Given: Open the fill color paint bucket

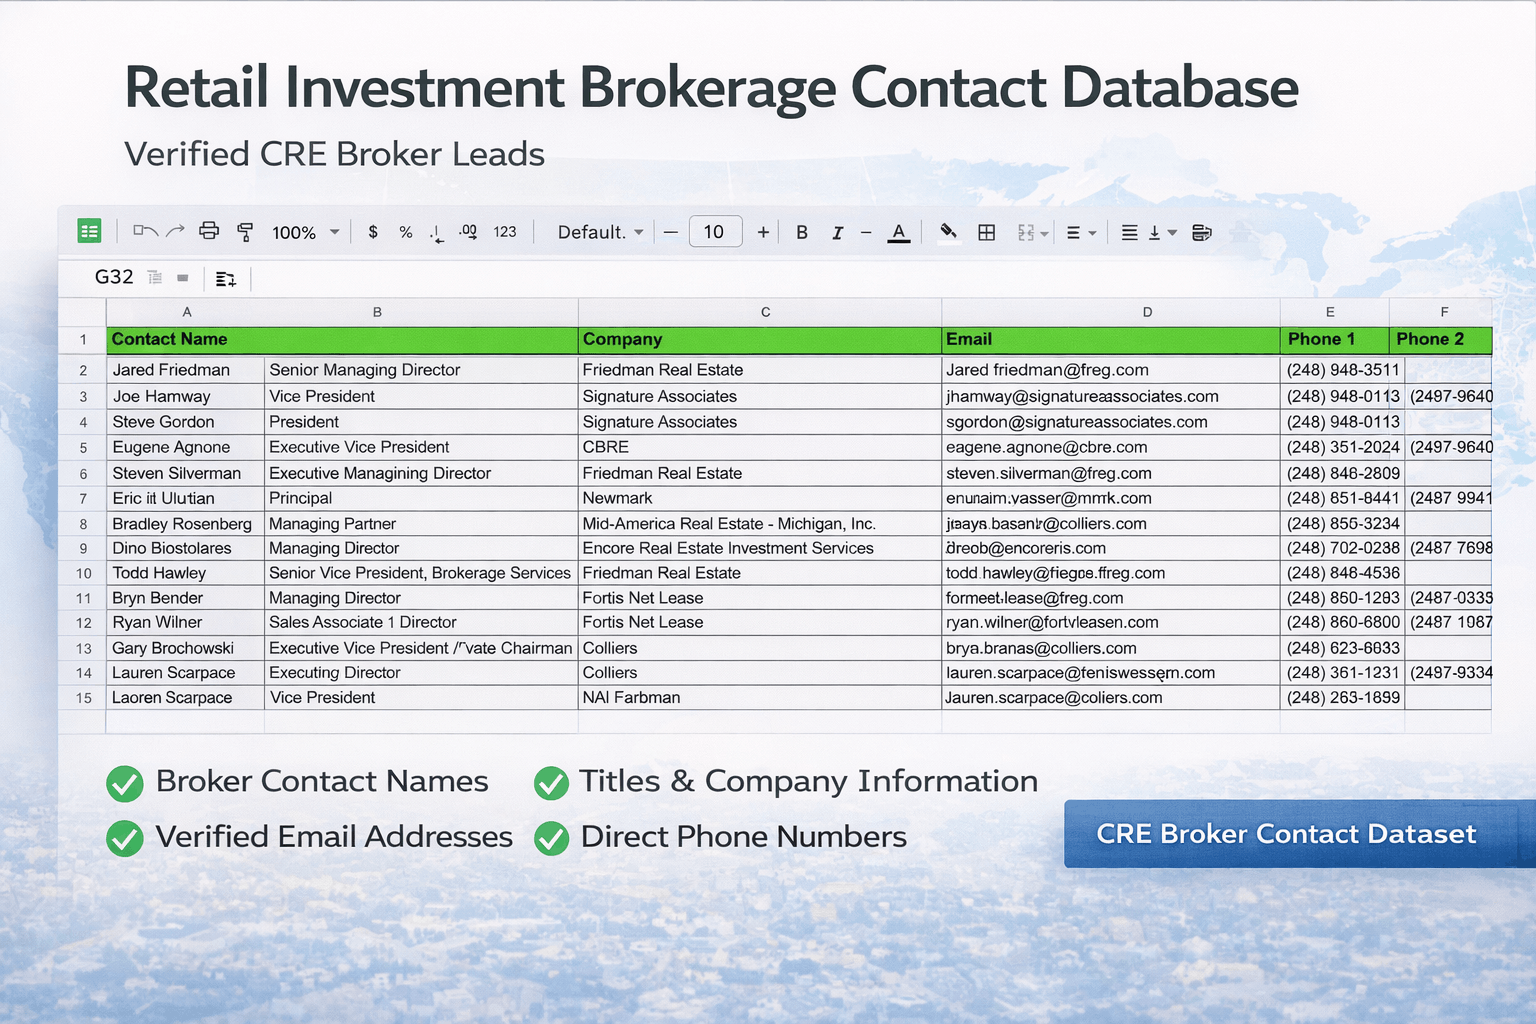Looking at the screenshot, I should 948,232.
